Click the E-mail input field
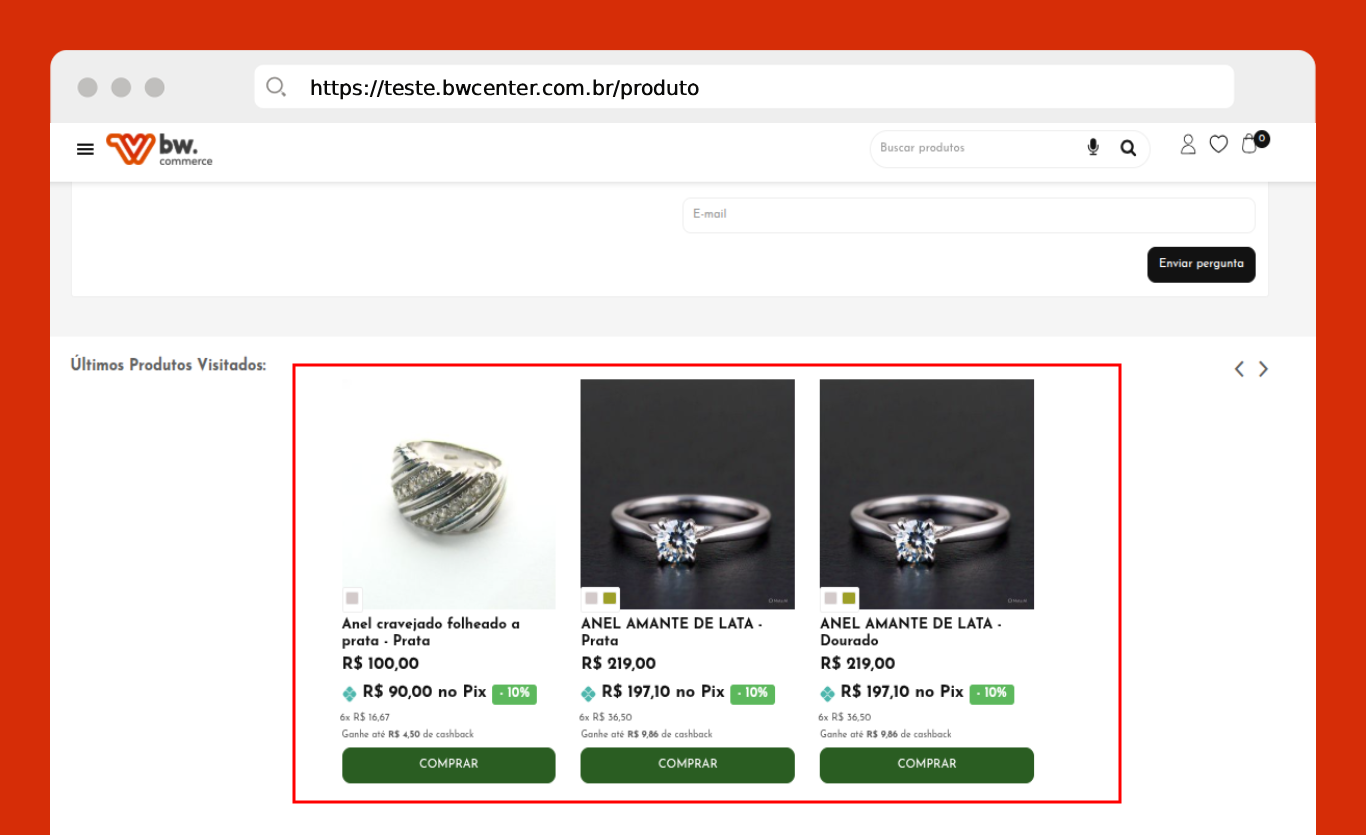The image size is (1366, 835). [968, 215]
